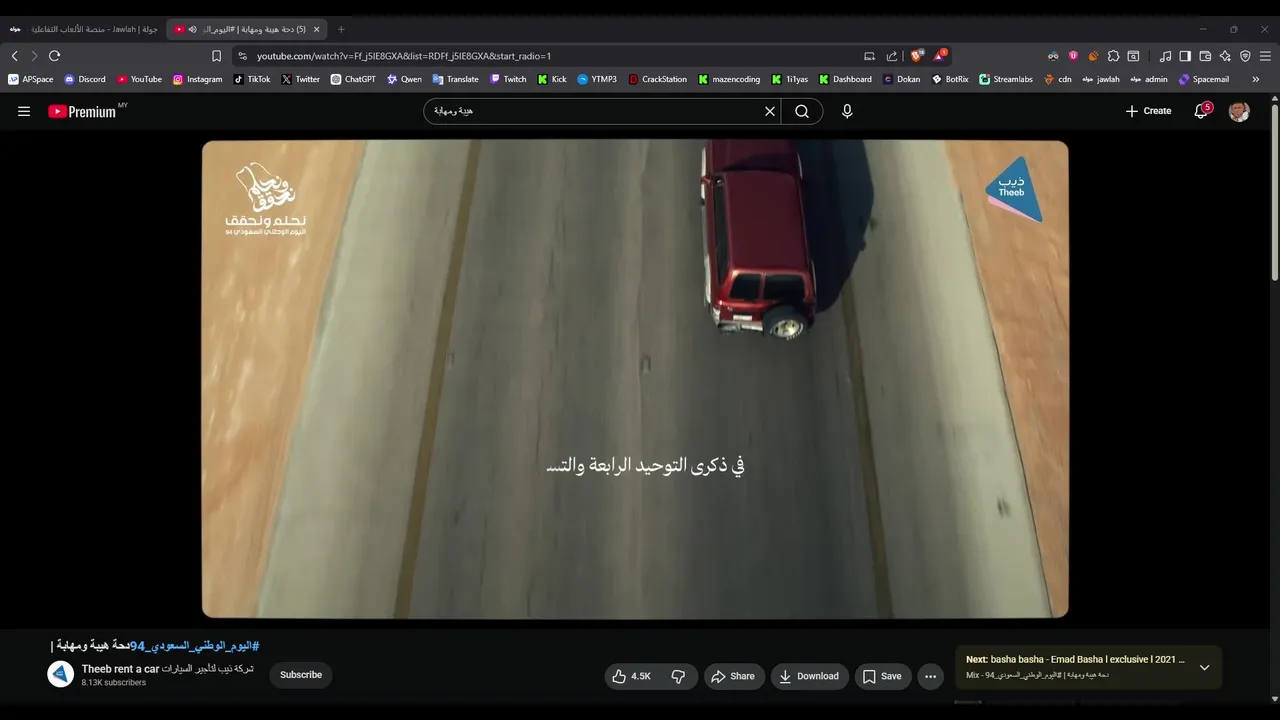Screen dimensions: 1280x720
Task: Open Brave Rewards triangle icon
Action: (x=939, y=56)
